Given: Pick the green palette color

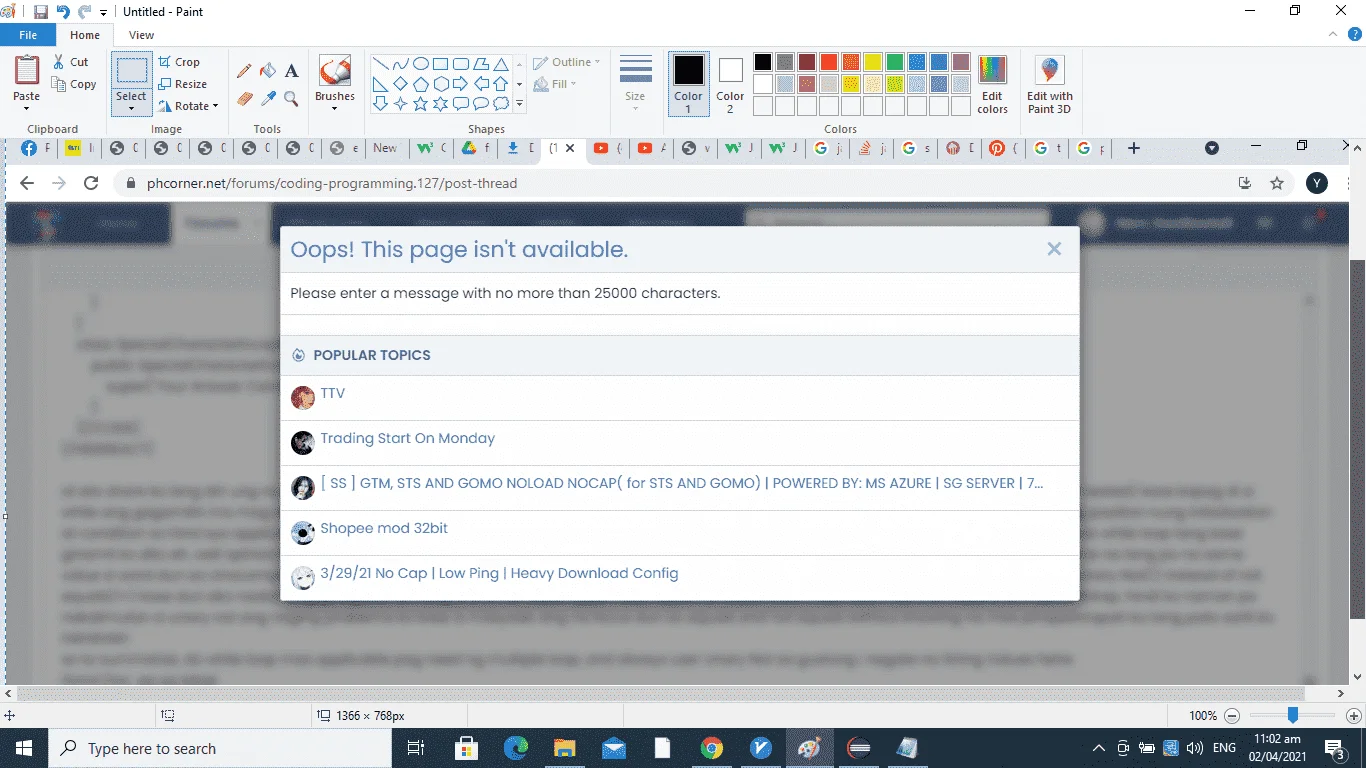Looking at the screenshot, I should pyautogui.click(x=895, y=62).
